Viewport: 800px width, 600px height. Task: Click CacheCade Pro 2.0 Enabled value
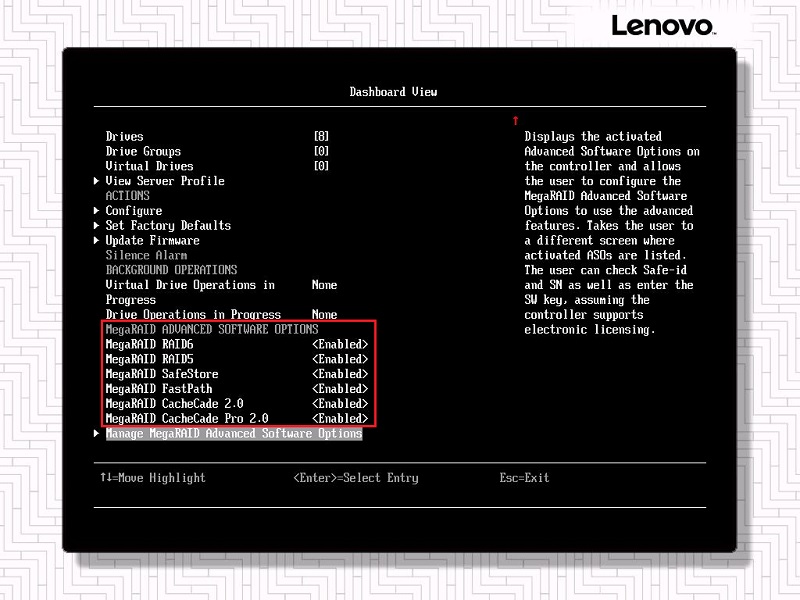point(340,419)
